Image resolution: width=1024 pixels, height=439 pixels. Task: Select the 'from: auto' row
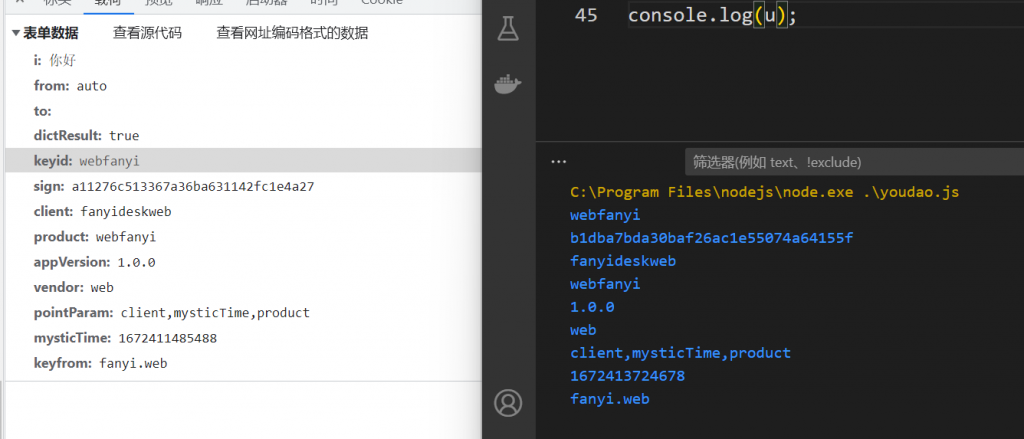[243, 86]
